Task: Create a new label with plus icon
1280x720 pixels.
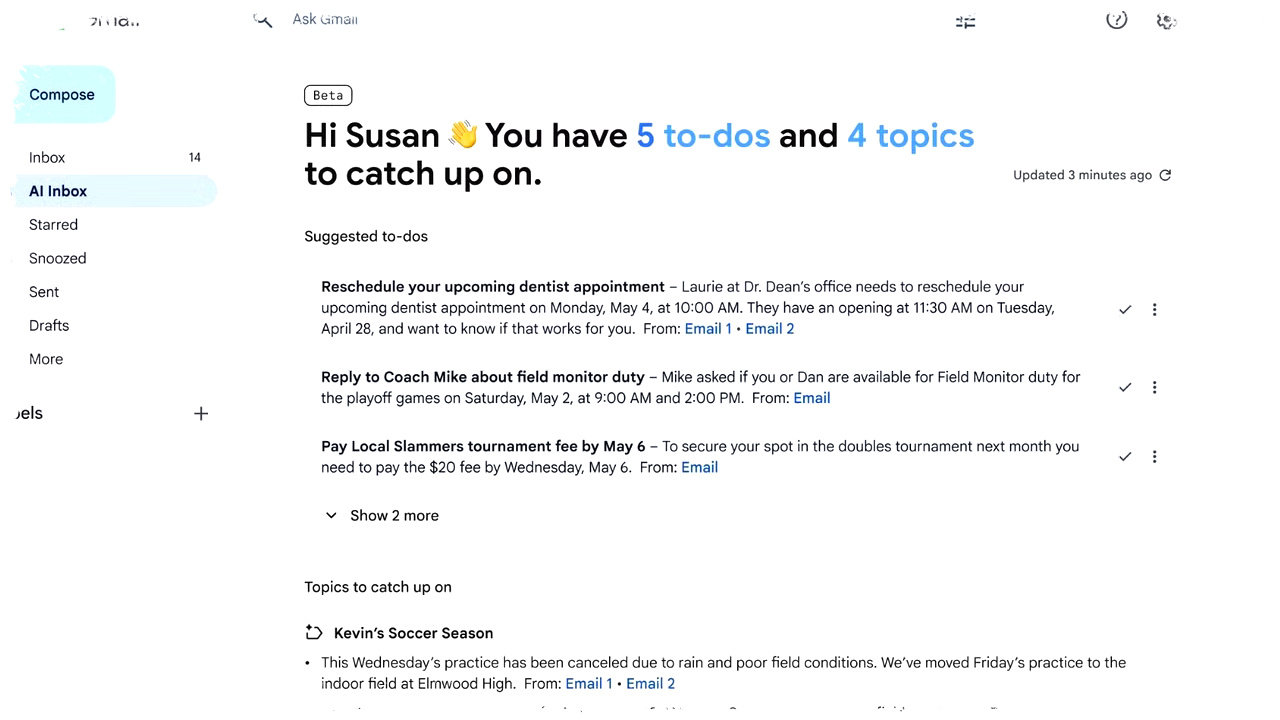Action: tap(201, 413)
